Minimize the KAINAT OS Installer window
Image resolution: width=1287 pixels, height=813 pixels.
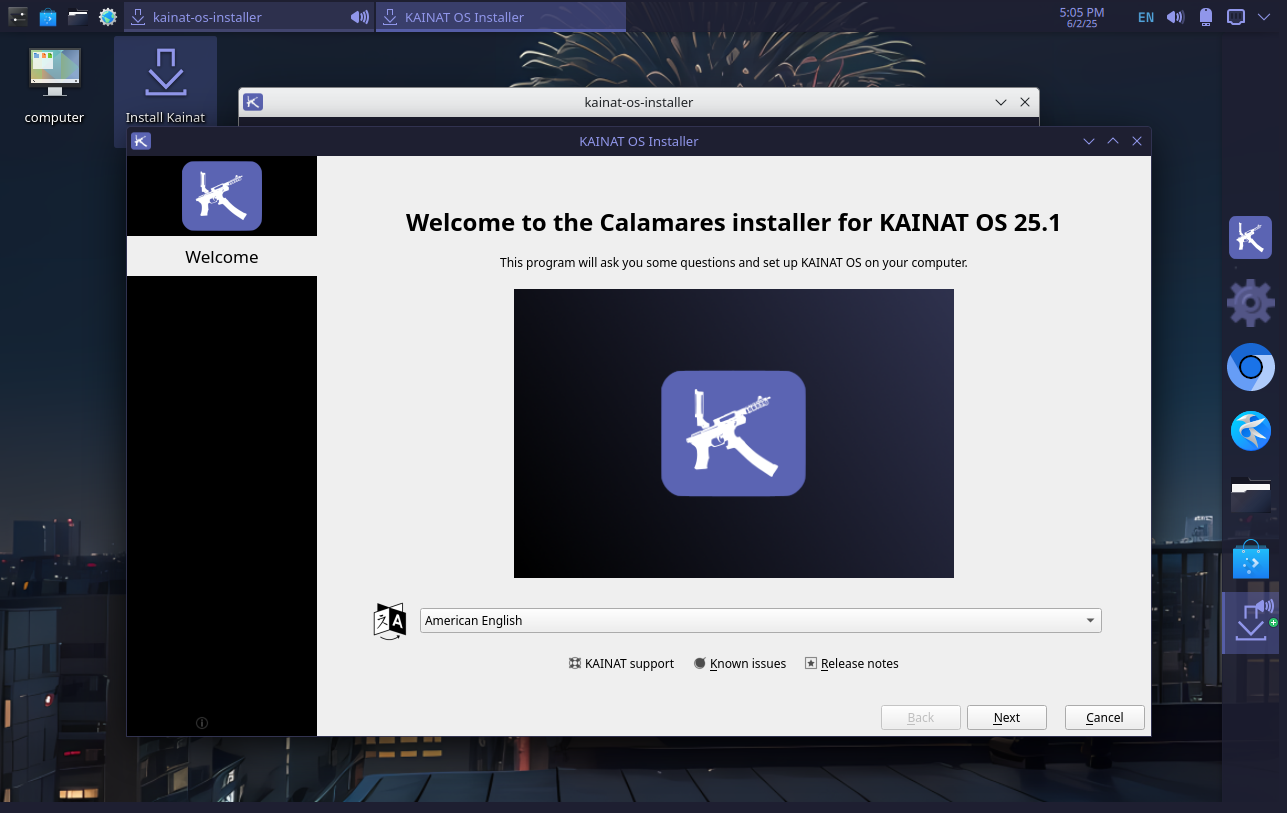click(x=1089, y=141)
